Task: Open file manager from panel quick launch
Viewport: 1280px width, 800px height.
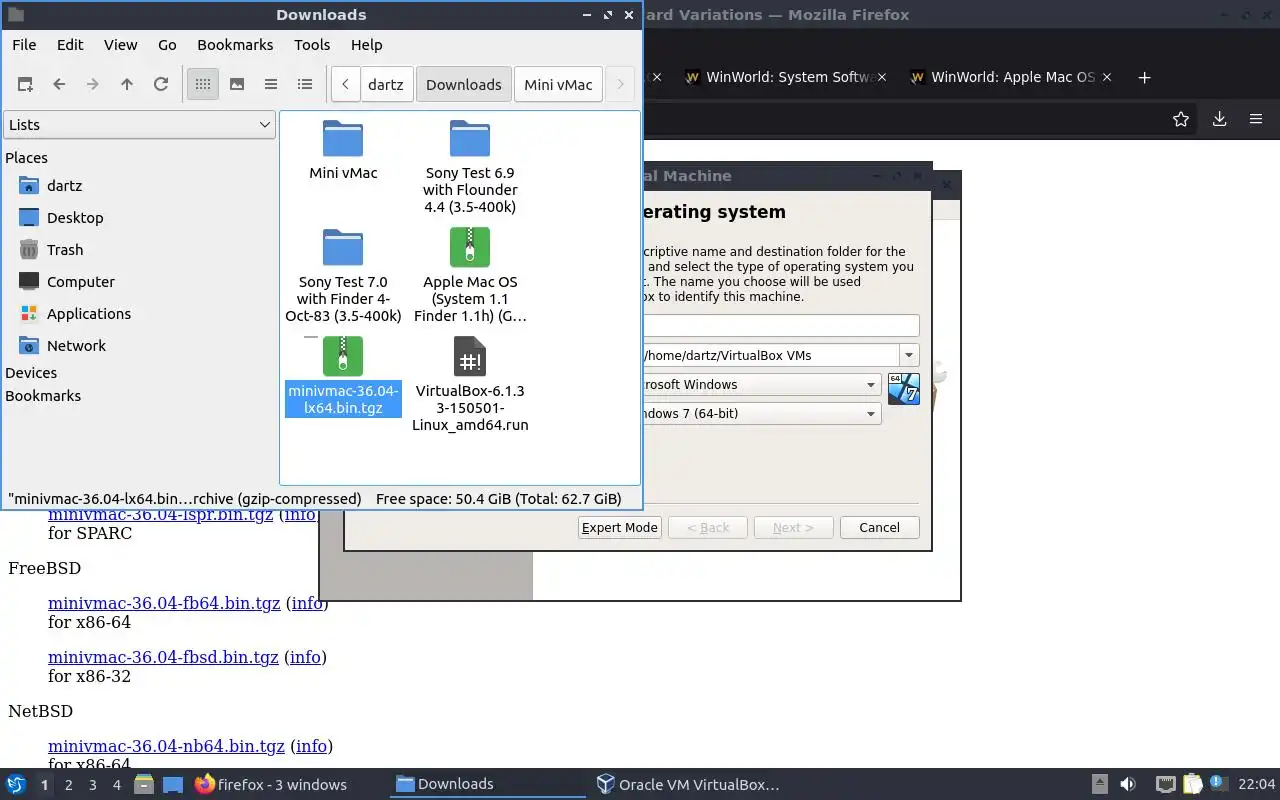Action: [144, 784]
